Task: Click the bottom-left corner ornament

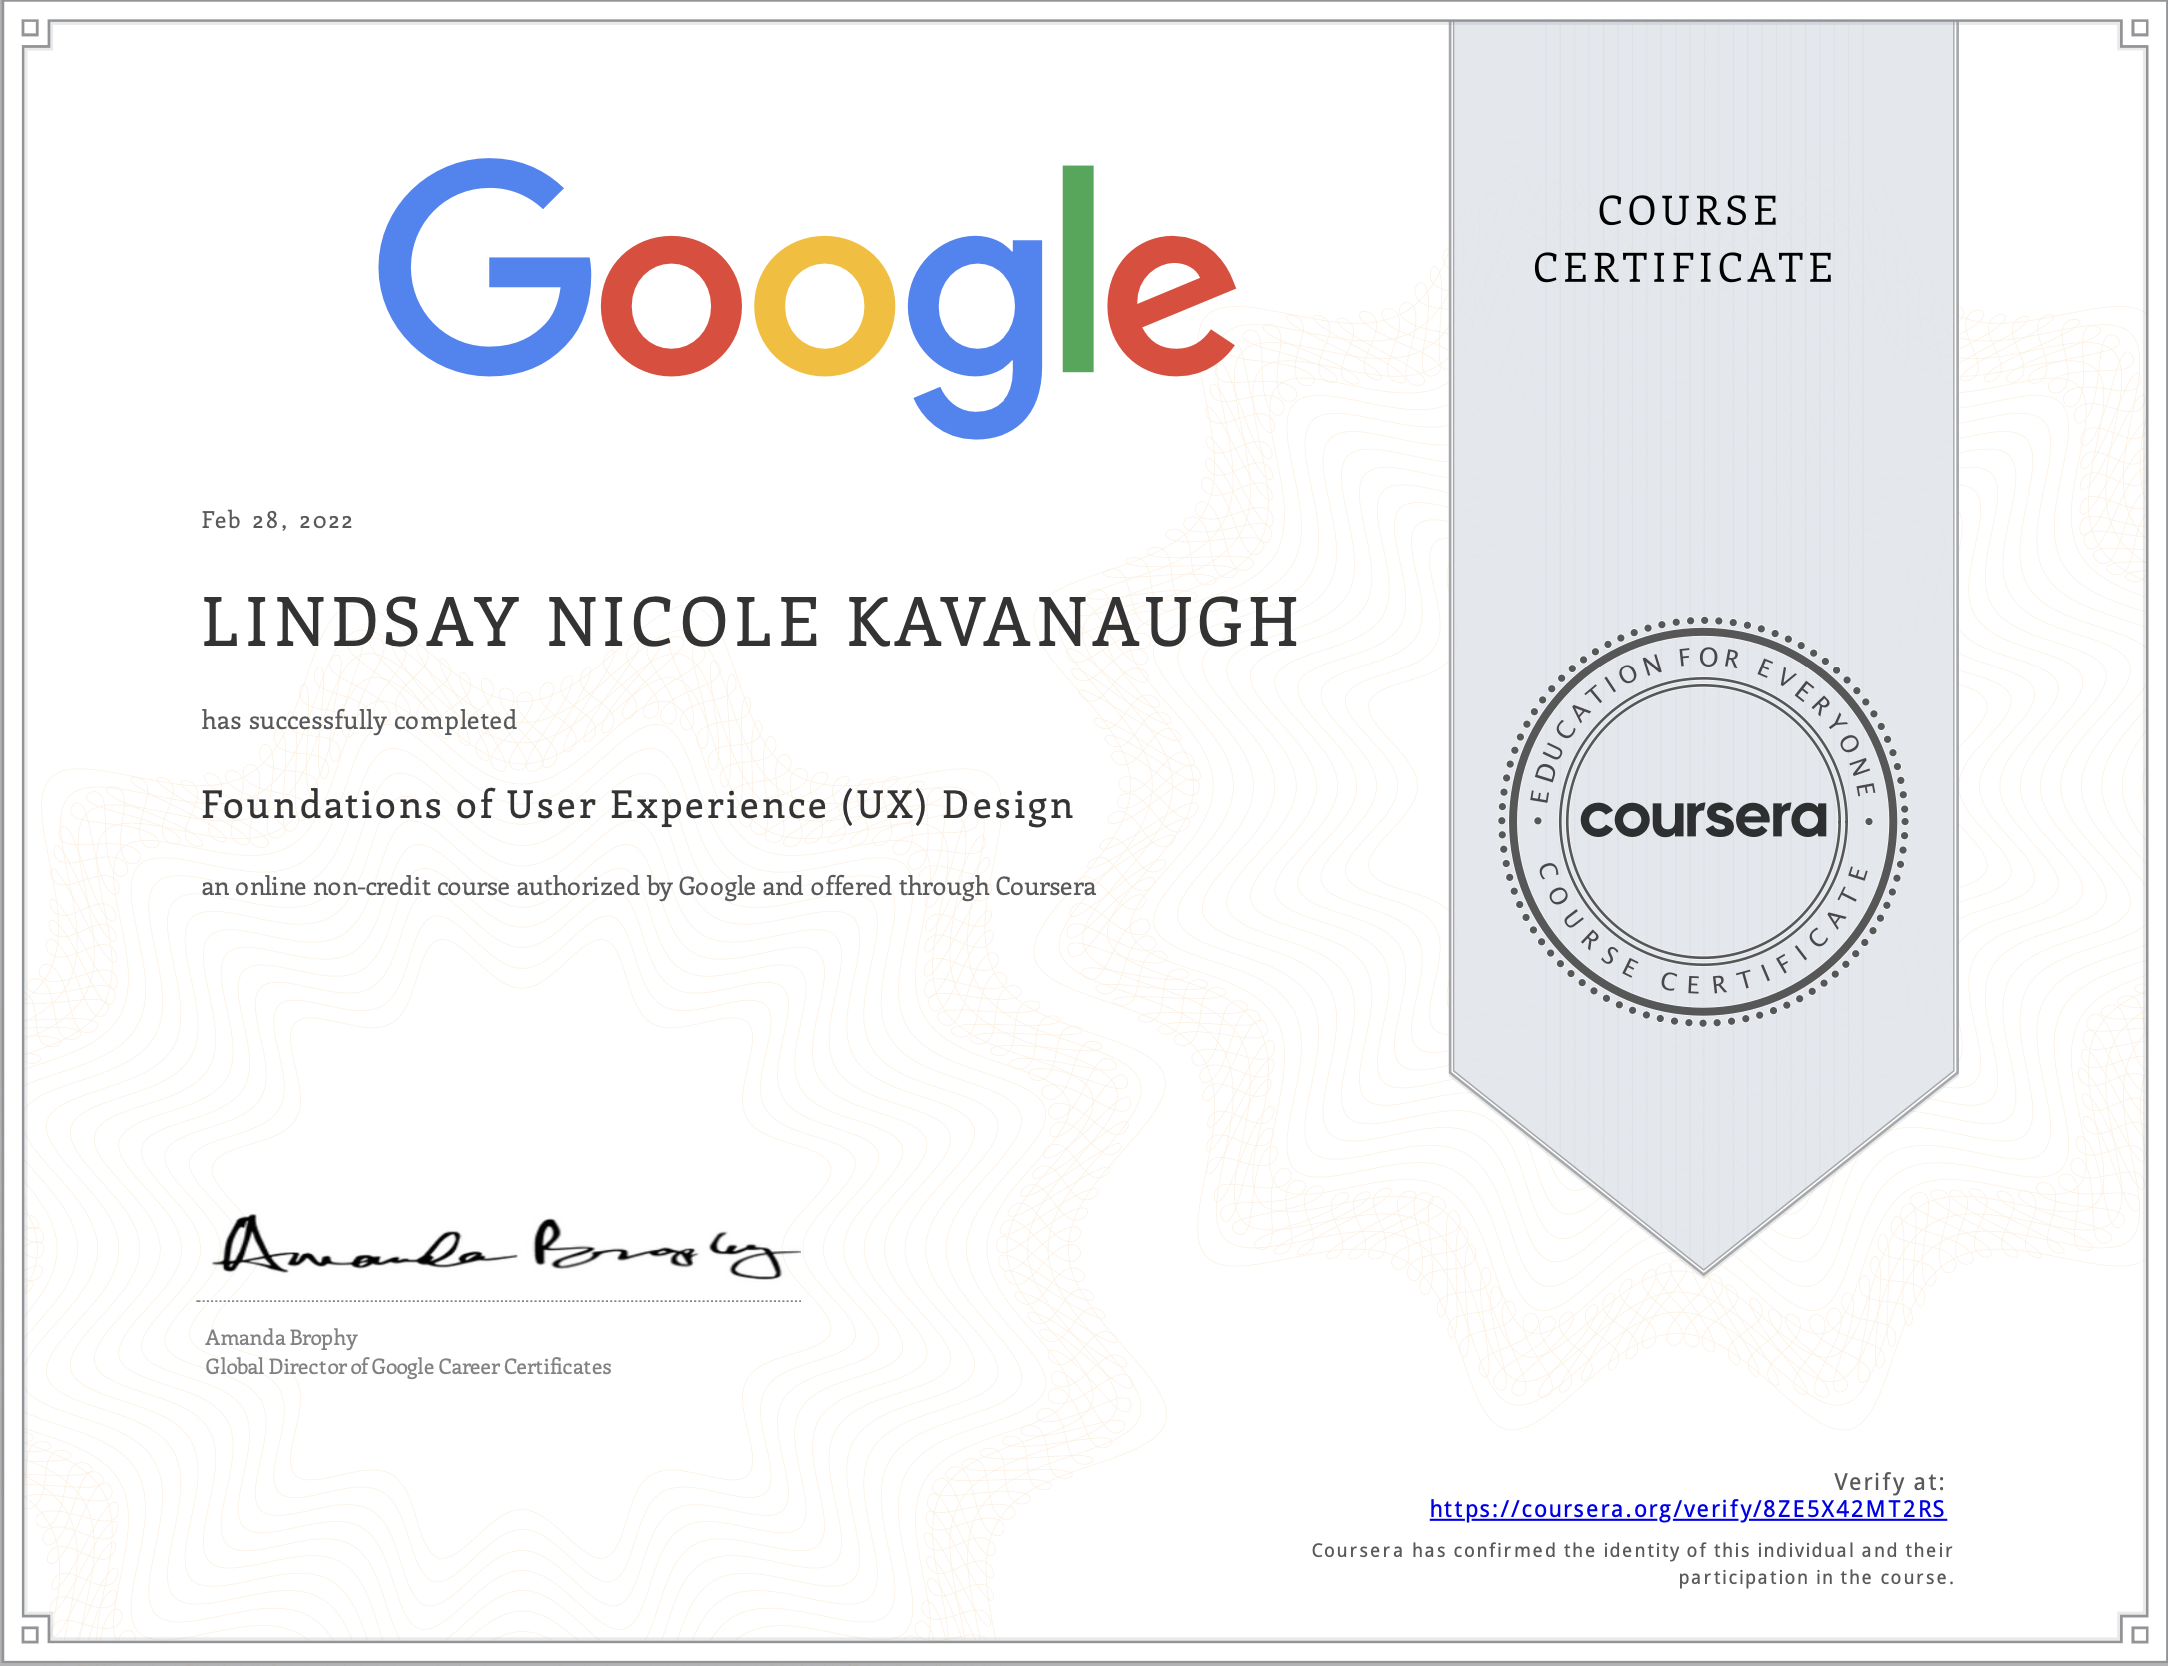Action: 31,1634
